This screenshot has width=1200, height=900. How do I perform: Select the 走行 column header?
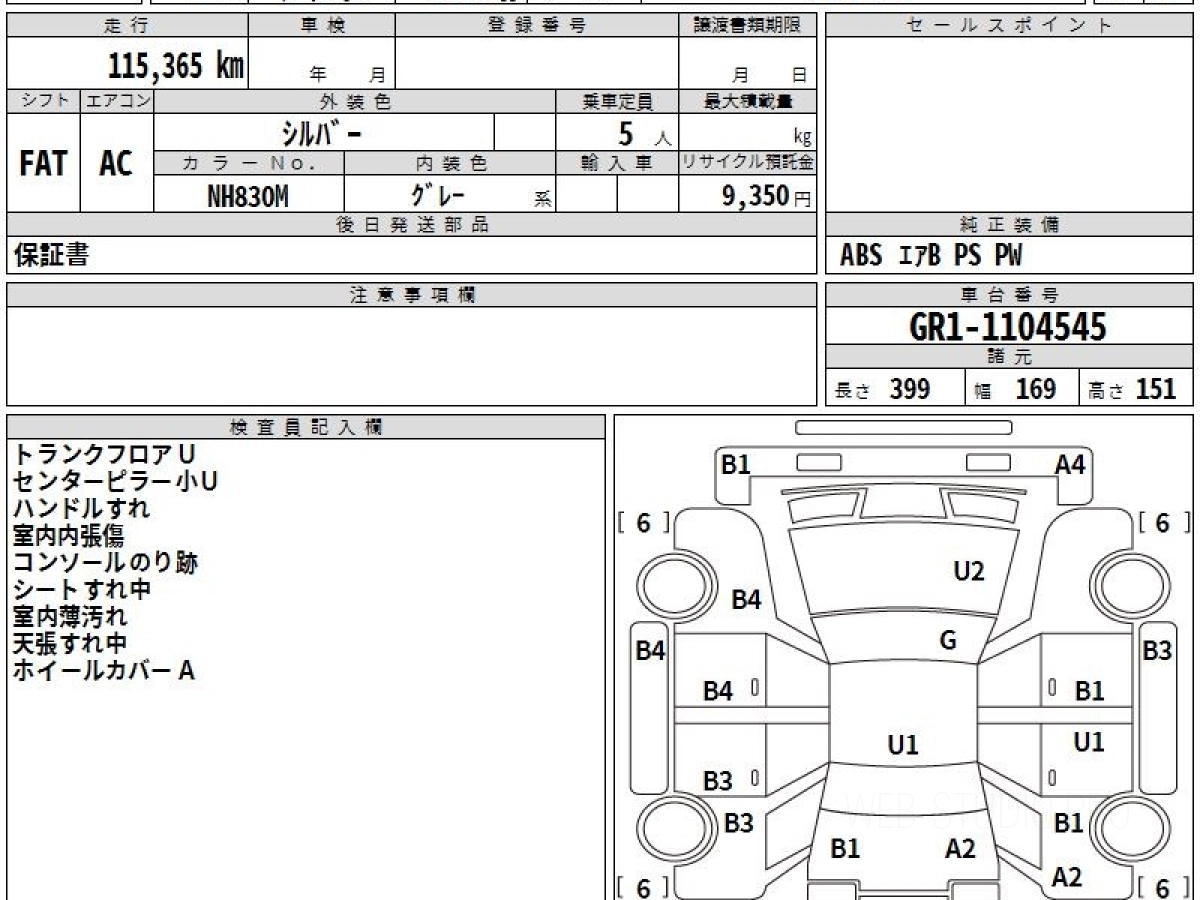point(127,26)
